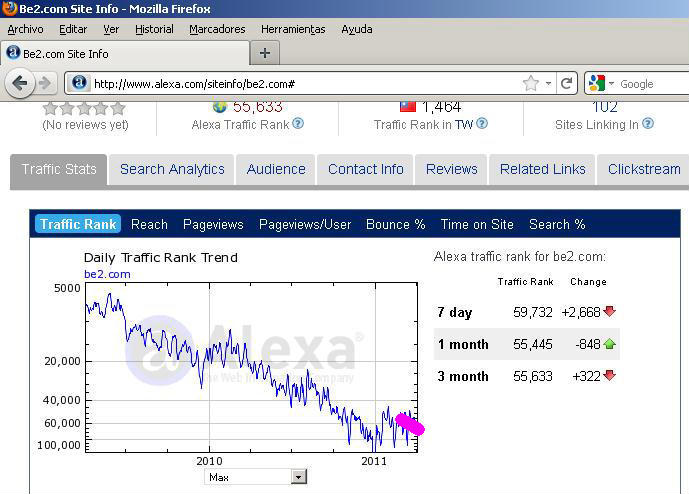Open the Herramientas menu
689x494 pixels.
pos(293,29)
